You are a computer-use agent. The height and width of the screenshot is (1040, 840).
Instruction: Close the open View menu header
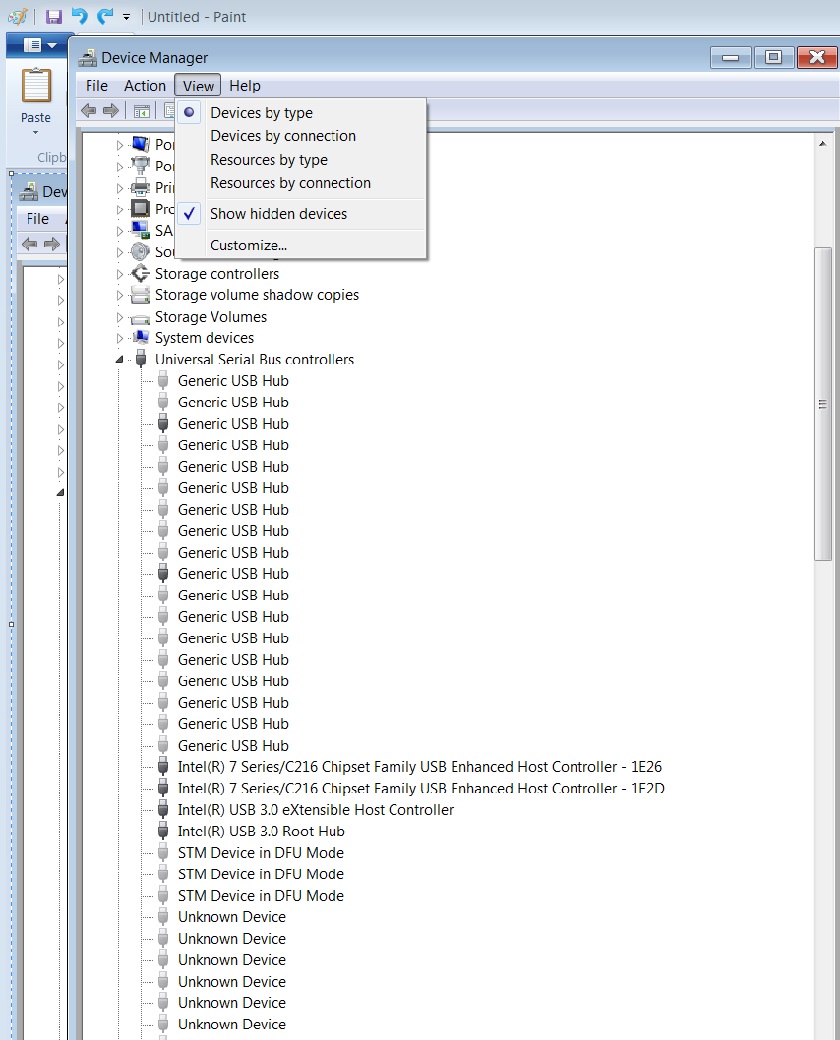tap(198, 86)
